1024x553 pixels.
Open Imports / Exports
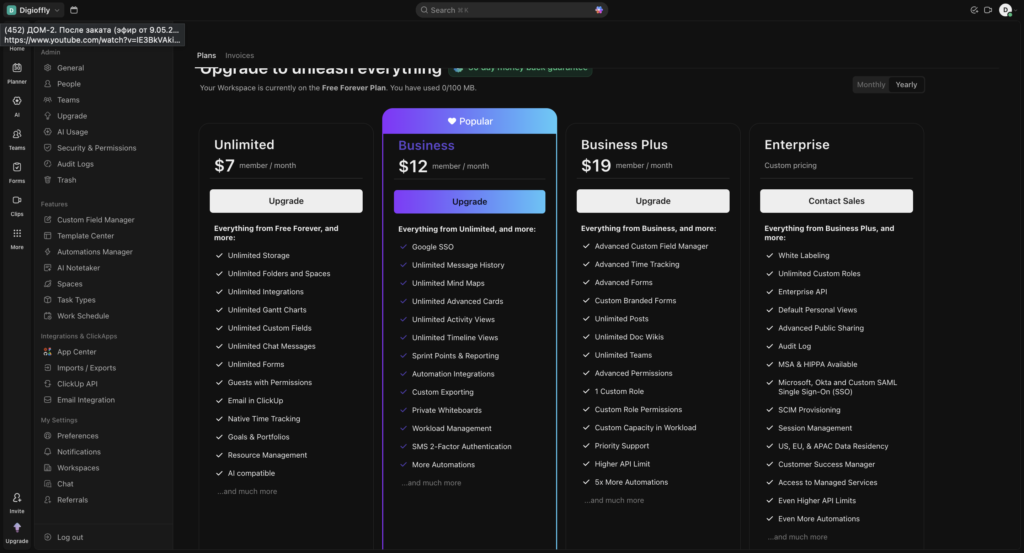86,368
